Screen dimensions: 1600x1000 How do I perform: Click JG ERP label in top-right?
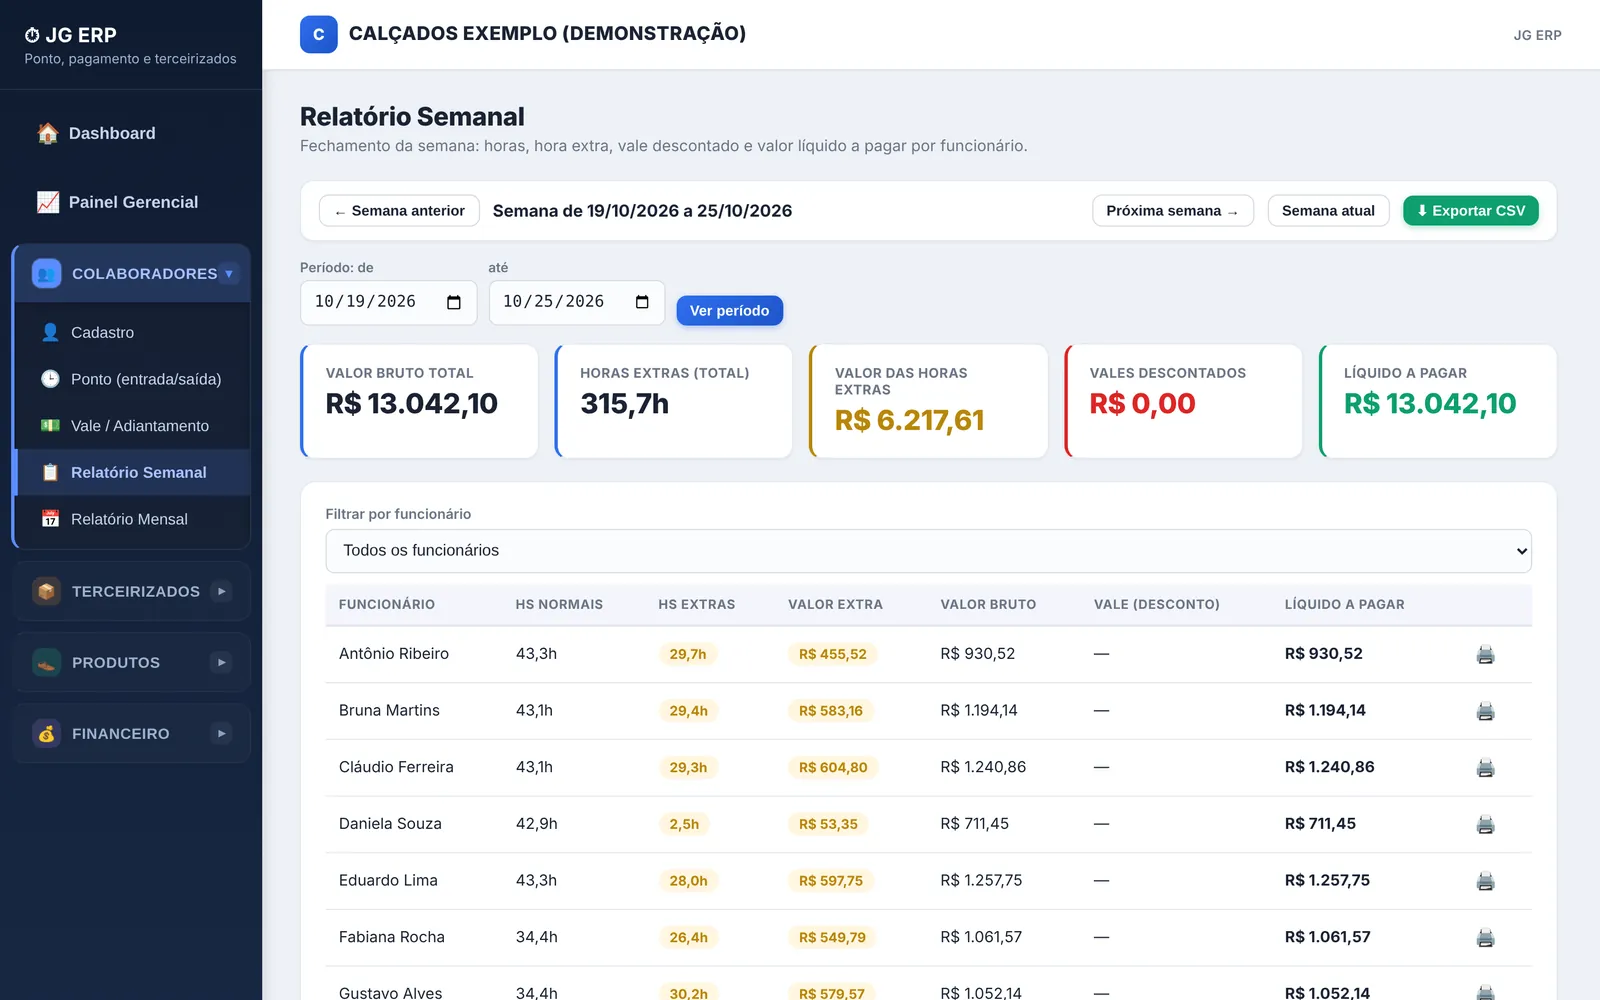(1537, 35)
